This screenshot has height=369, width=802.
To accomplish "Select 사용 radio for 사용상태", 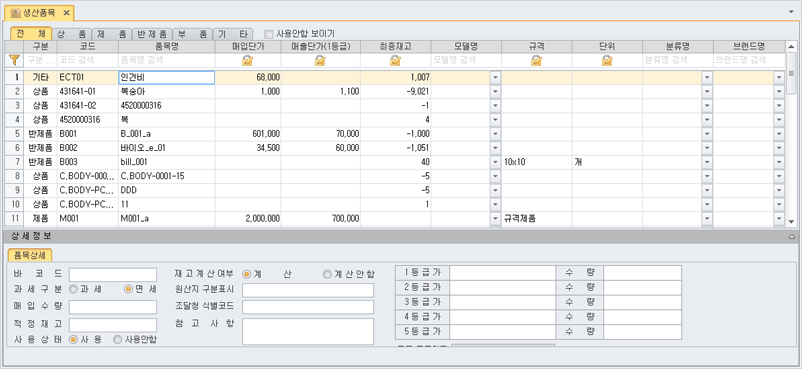I will 73,339.
